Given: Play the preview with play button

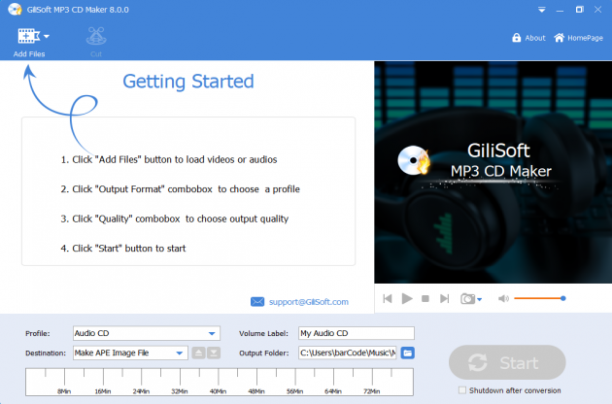Looking at the screenshot, I should tap(407, 299).
